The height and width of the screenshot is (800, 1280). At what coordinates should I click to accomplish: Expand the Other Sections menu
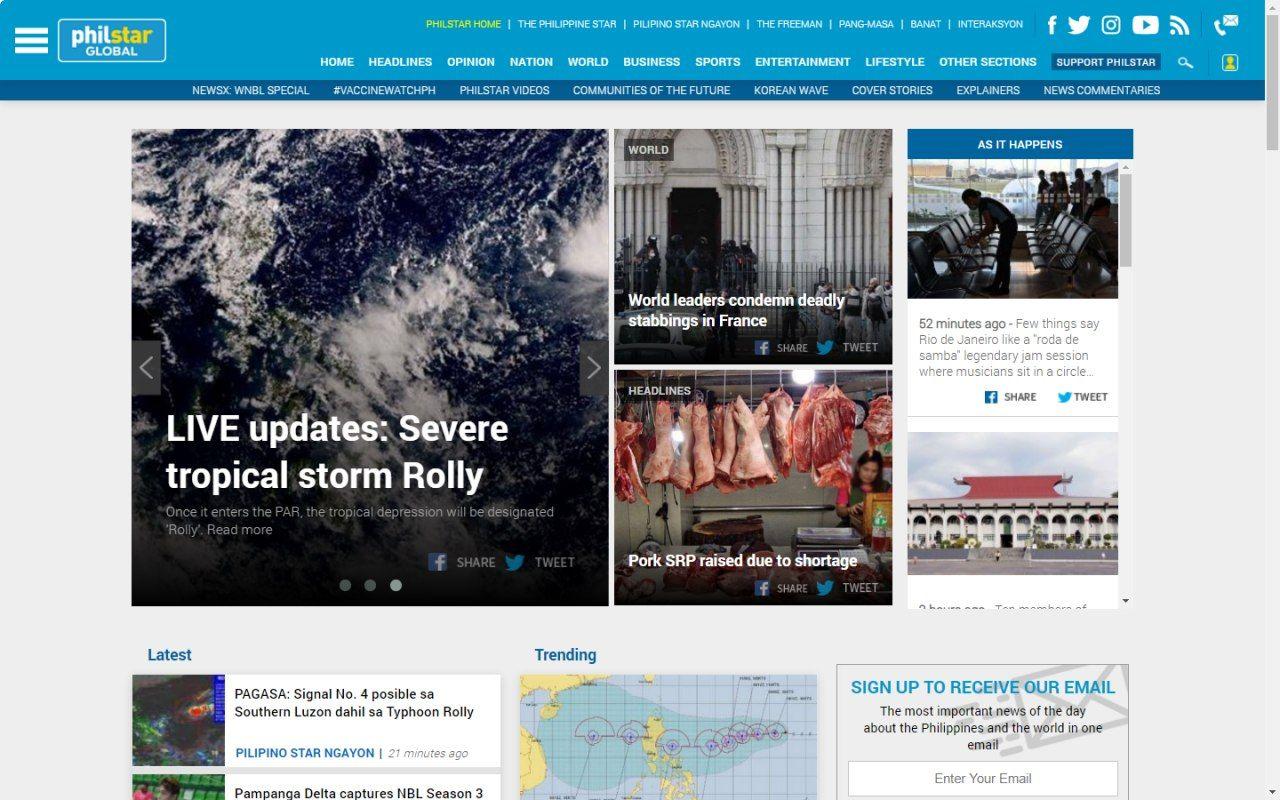pos(987,62)
